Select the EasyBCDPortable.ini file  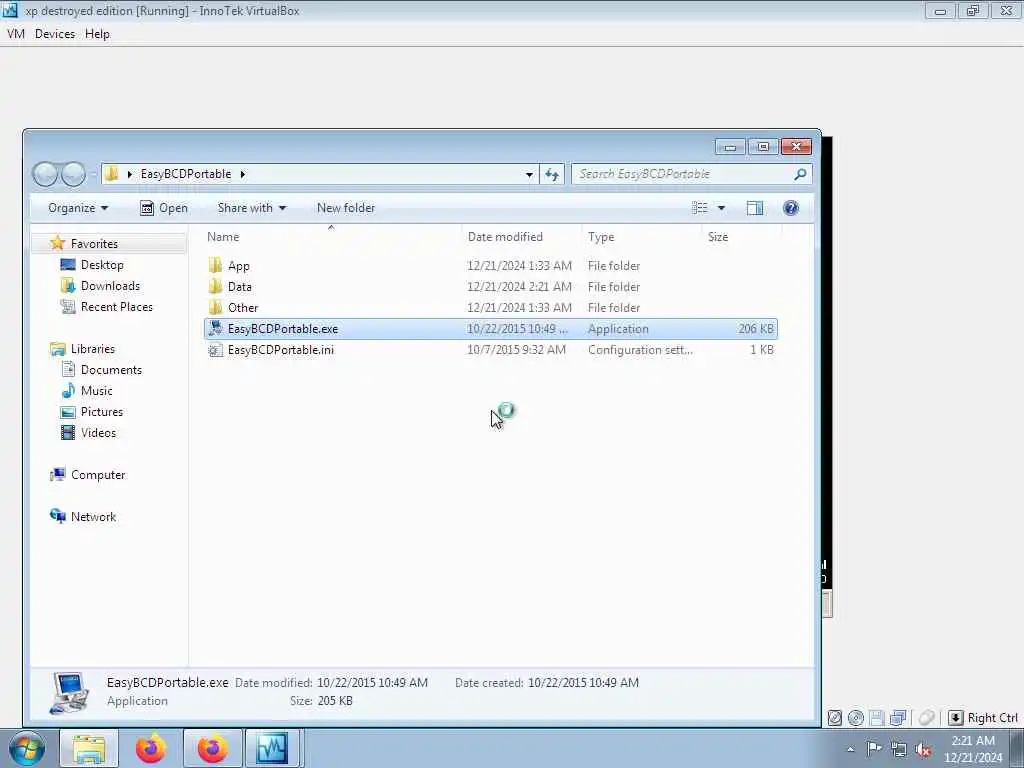[x=490, y=350]
